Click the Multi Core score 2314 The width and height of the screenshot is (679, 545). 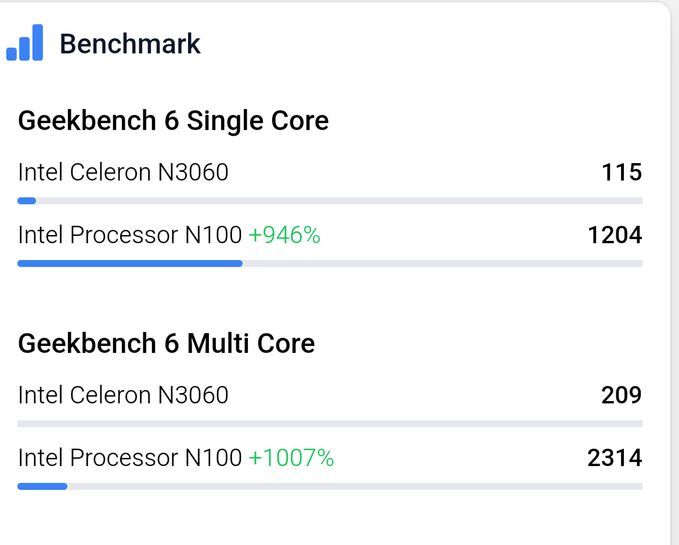coord(614,458)
